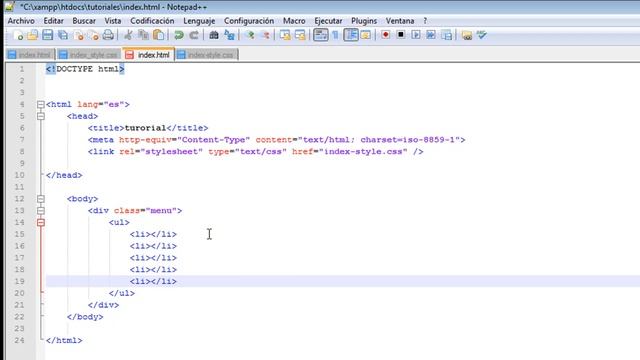
Task: Open user defined language dialog icon
Action: point(366,36)
